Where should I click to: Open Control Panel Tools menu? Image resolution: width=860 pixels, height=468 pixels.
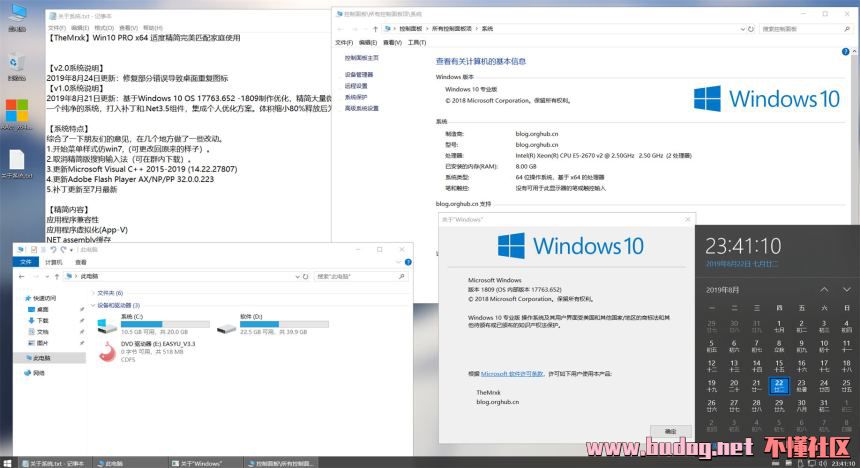[417, 42]
